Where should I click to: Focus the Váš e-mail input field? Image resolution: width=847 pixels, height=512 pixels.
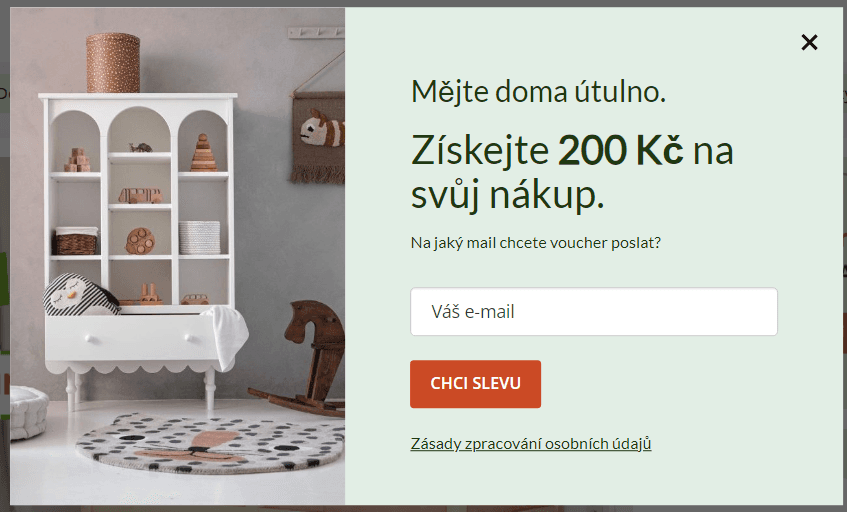point(594,312)
